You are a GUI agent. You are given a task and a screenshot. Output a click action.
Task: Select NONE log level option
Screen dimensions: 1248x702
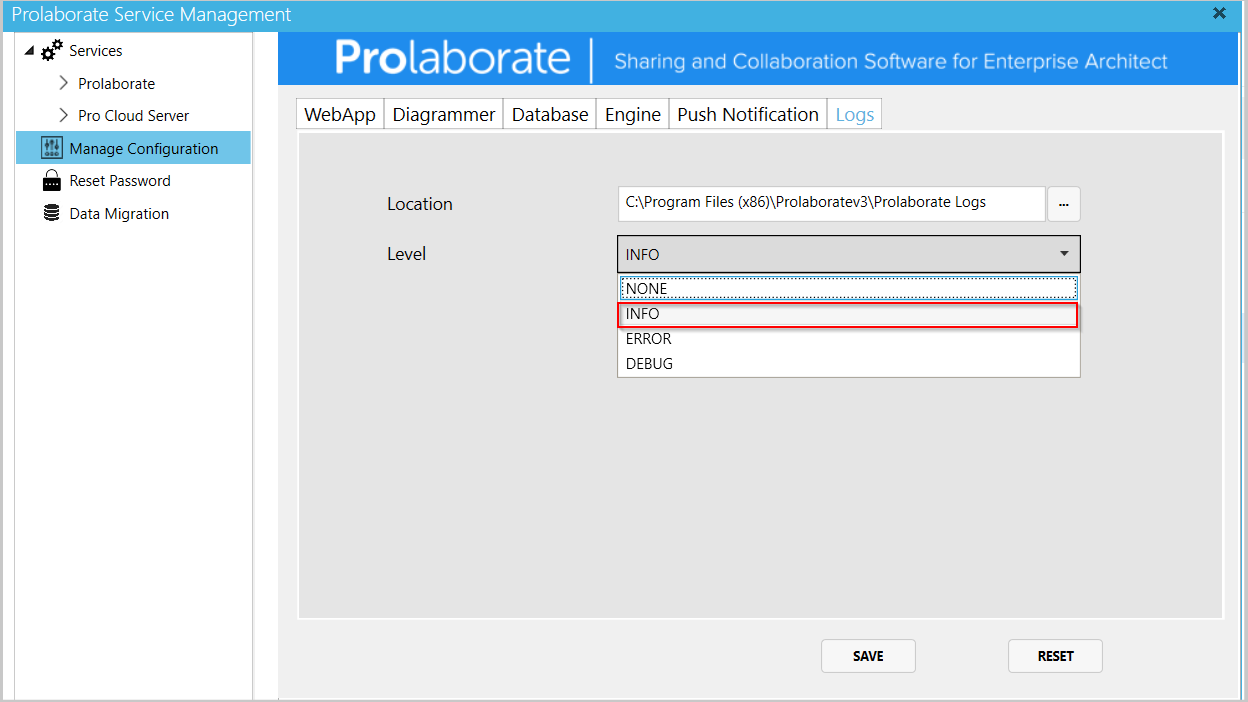pos(848,288)
